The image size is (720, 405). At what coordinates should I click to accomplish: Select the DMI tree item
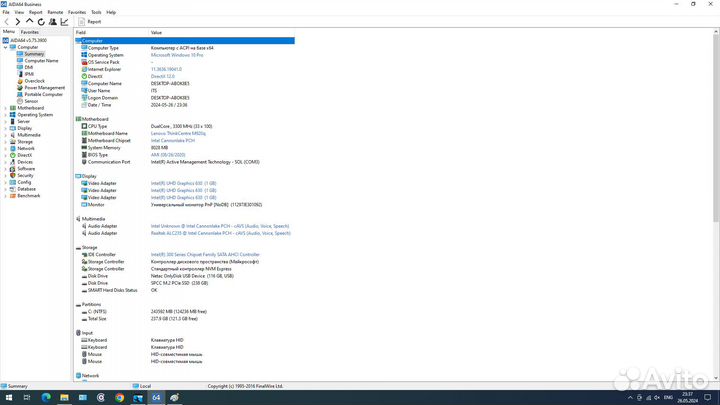pos(28,67)
